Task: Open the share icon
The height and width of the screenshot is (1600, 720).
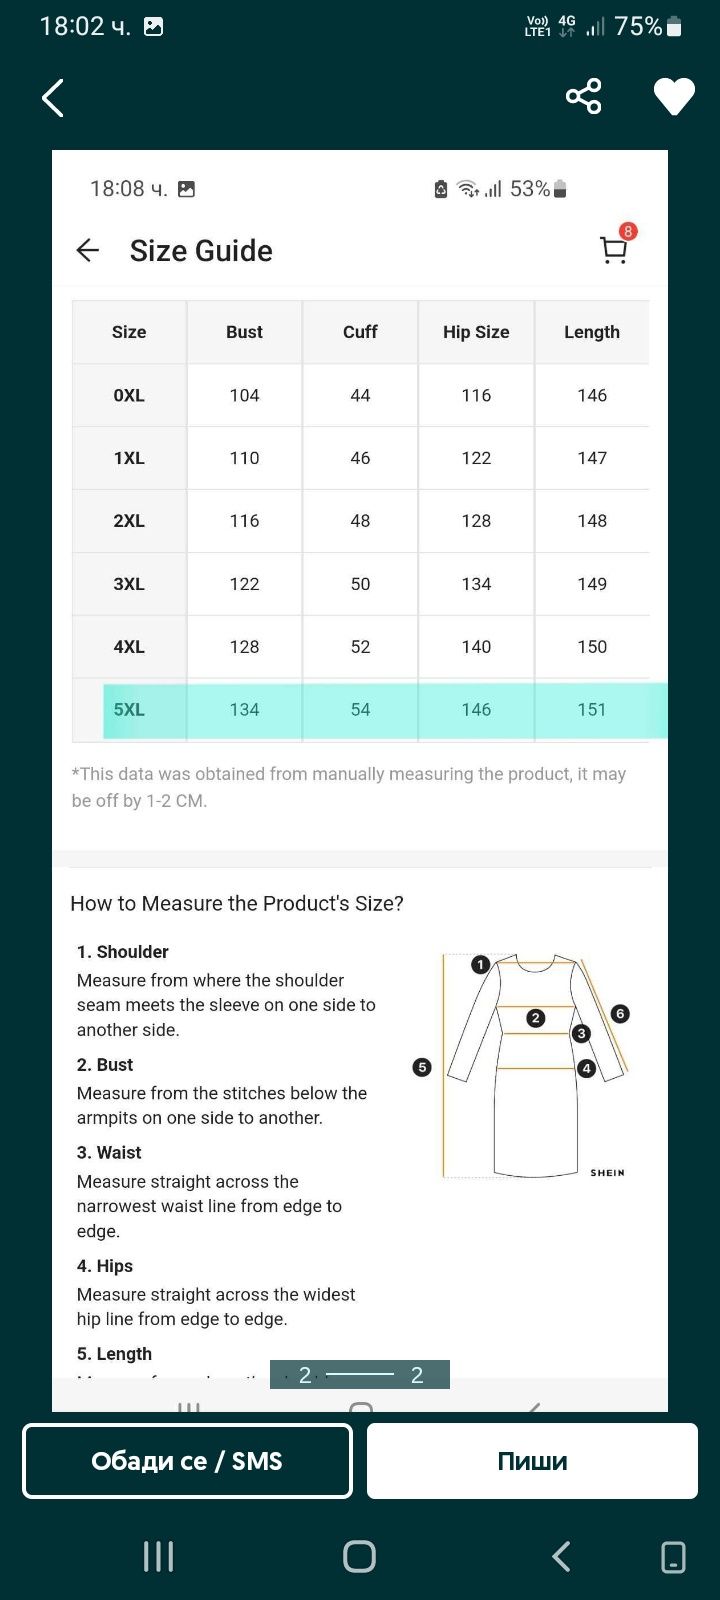Action: pos(584,97)
